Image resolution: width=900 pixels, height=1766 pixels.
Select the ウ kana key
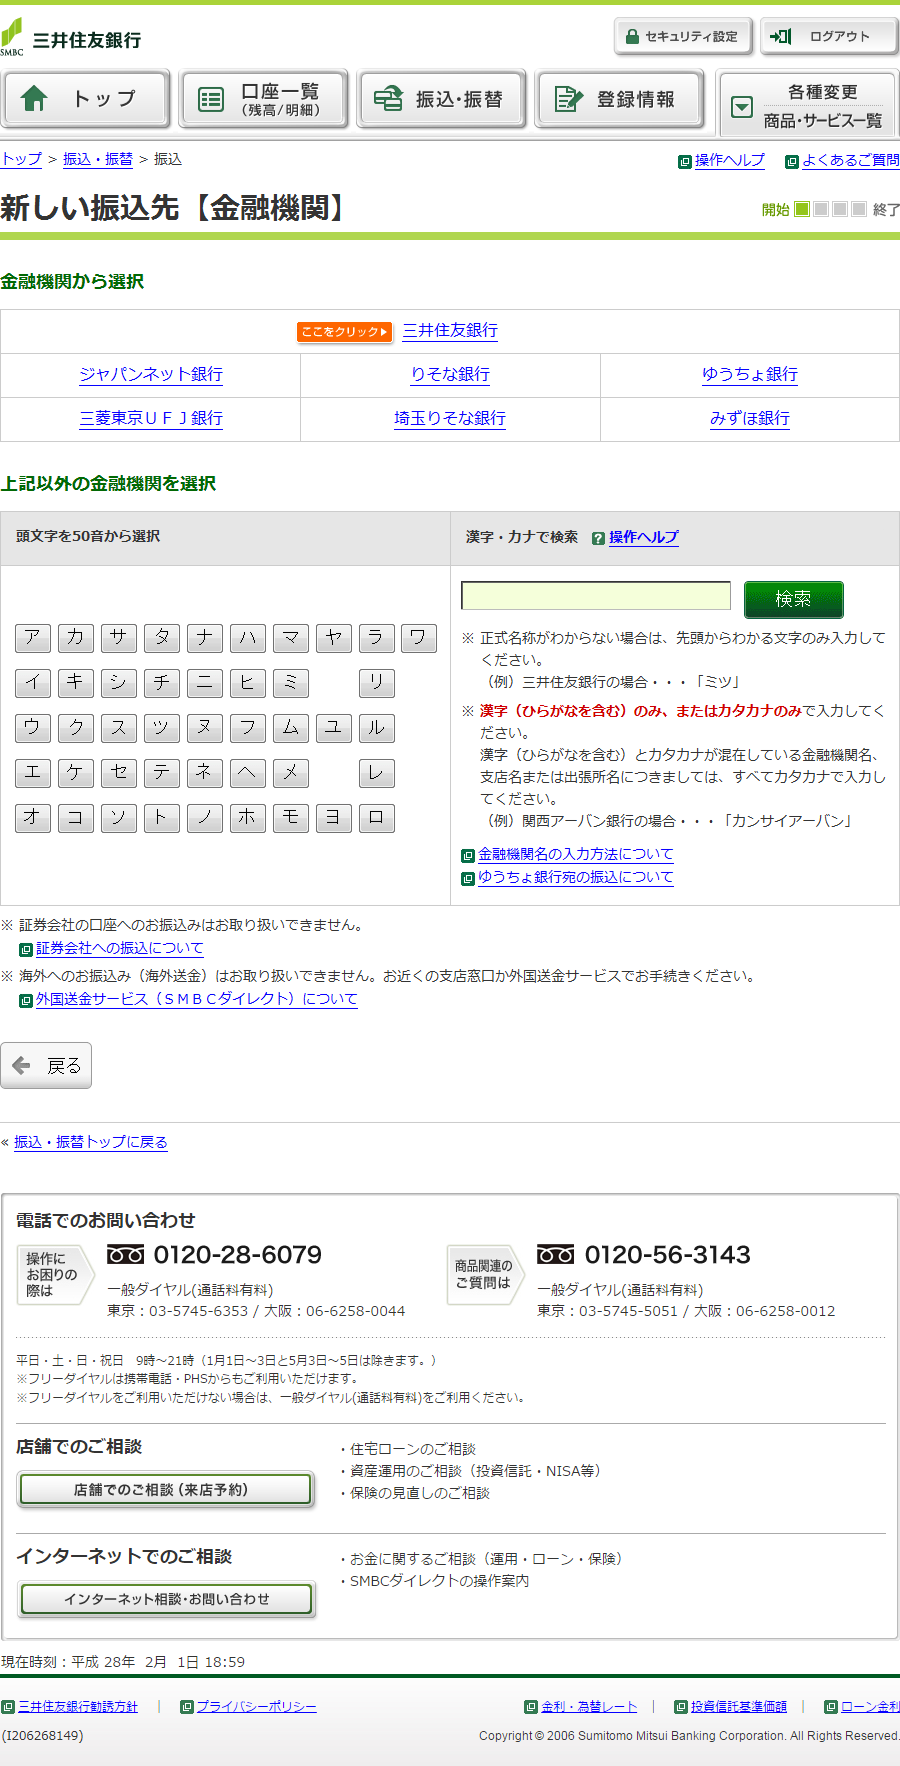(33, 728)
